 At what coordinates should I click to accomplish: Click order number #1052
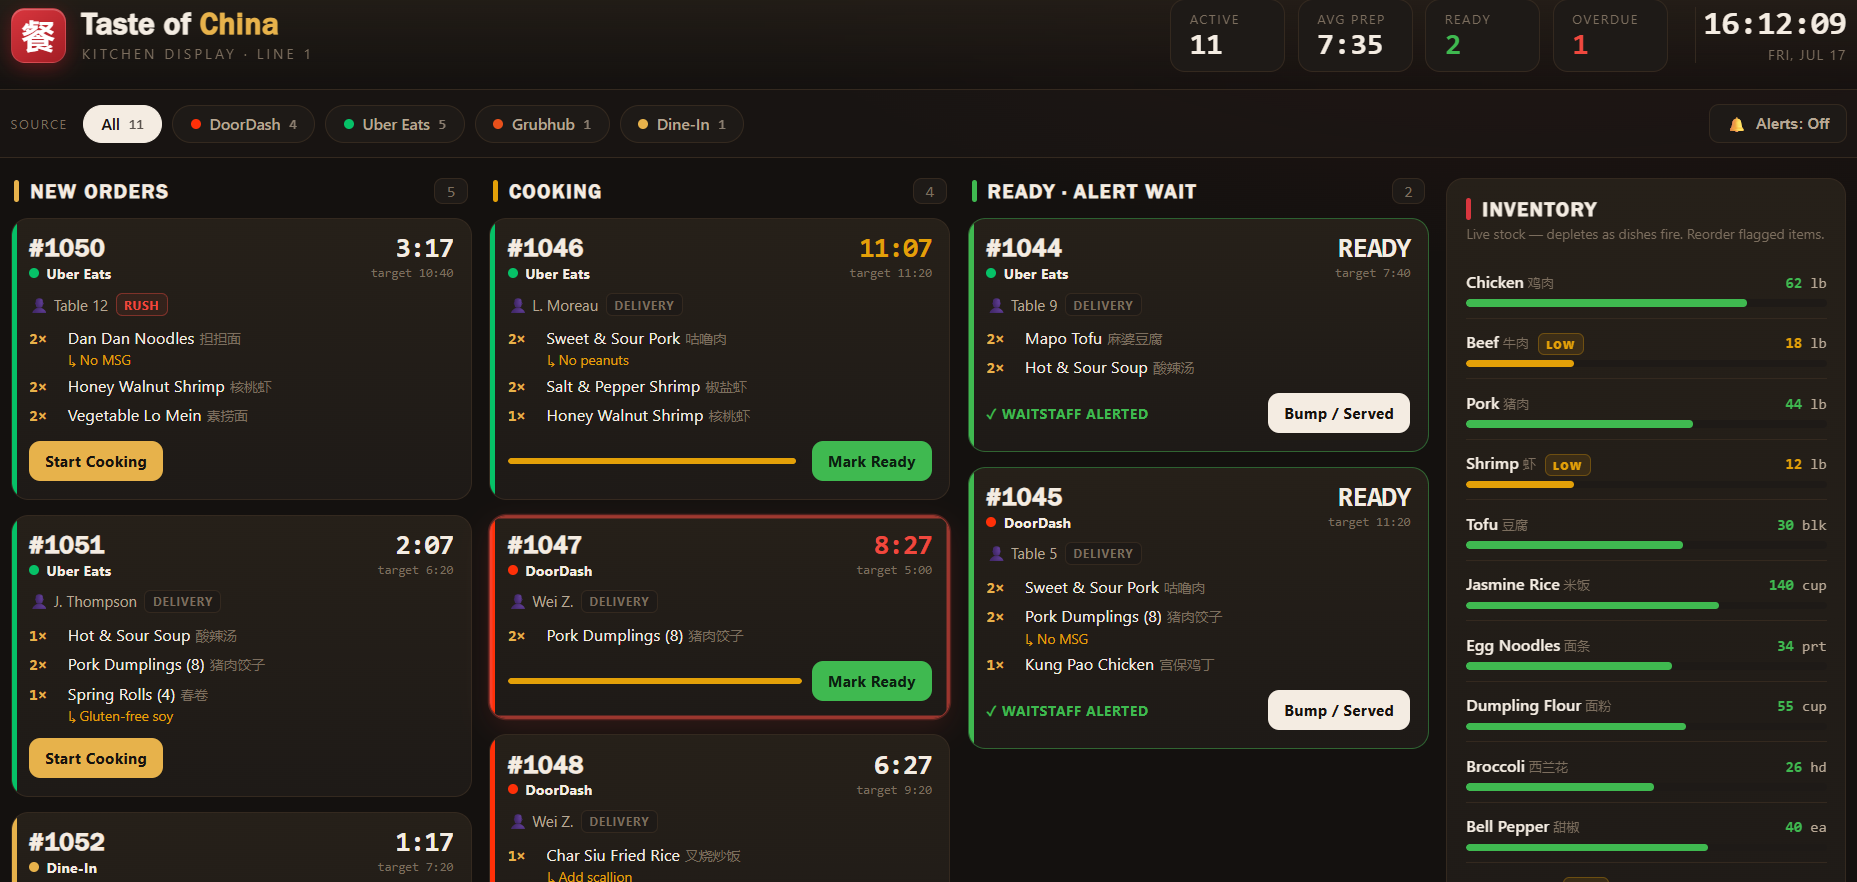click(67, 842)
